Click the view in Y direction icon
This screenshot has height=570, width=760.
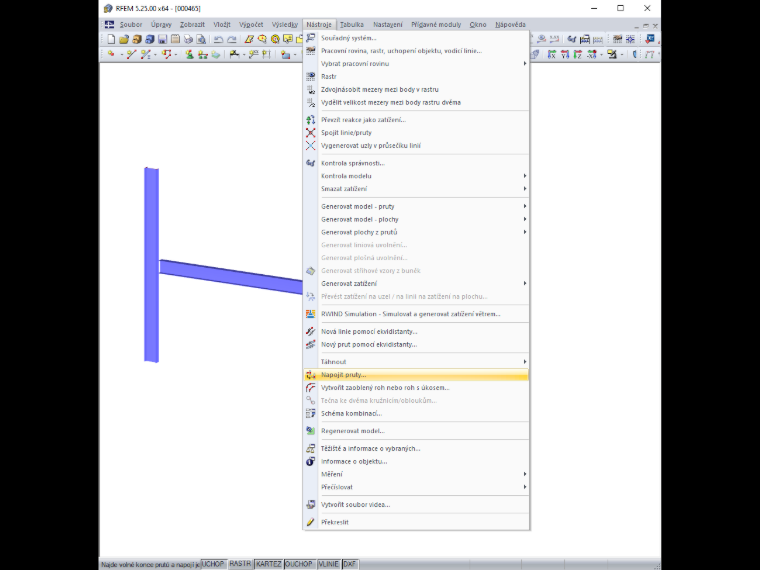click(565, 54)
